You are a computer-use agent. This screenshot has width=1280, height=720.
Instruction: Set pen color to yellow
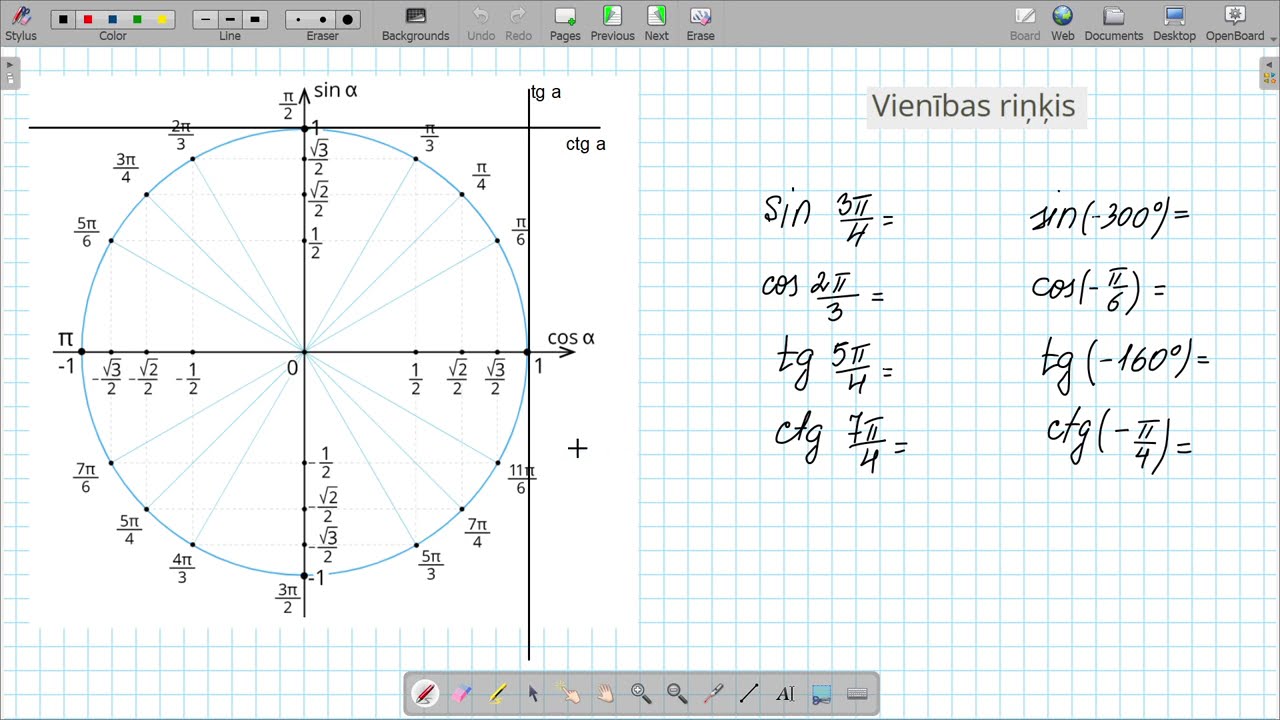pos(161,19)
